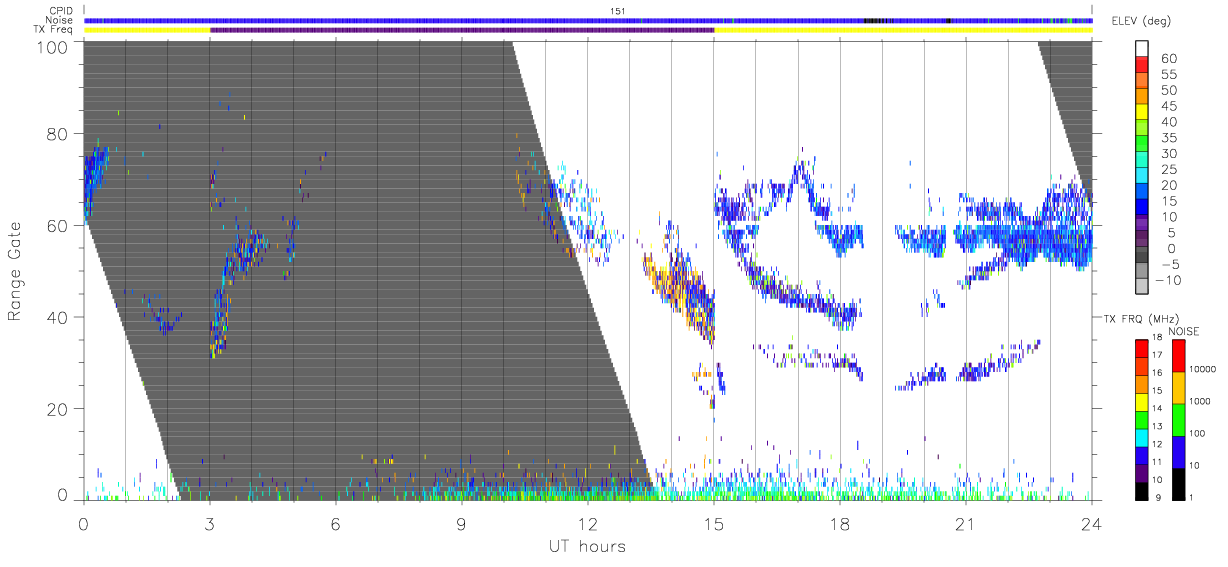Pick the yellow TX FRQ segment between 14 and 15

1141,401
